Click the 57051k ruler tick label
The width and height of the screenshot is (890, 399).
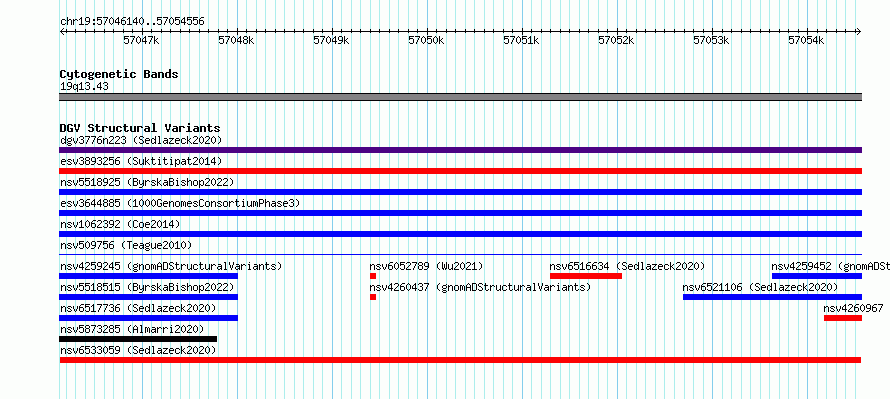tap(522, 40)
